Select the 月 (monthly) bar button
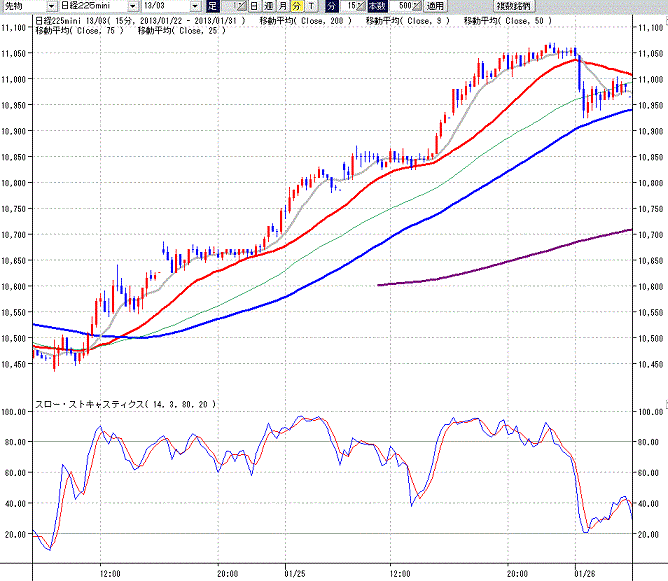Screen dimensions: 668x581 tap(283, 6)
